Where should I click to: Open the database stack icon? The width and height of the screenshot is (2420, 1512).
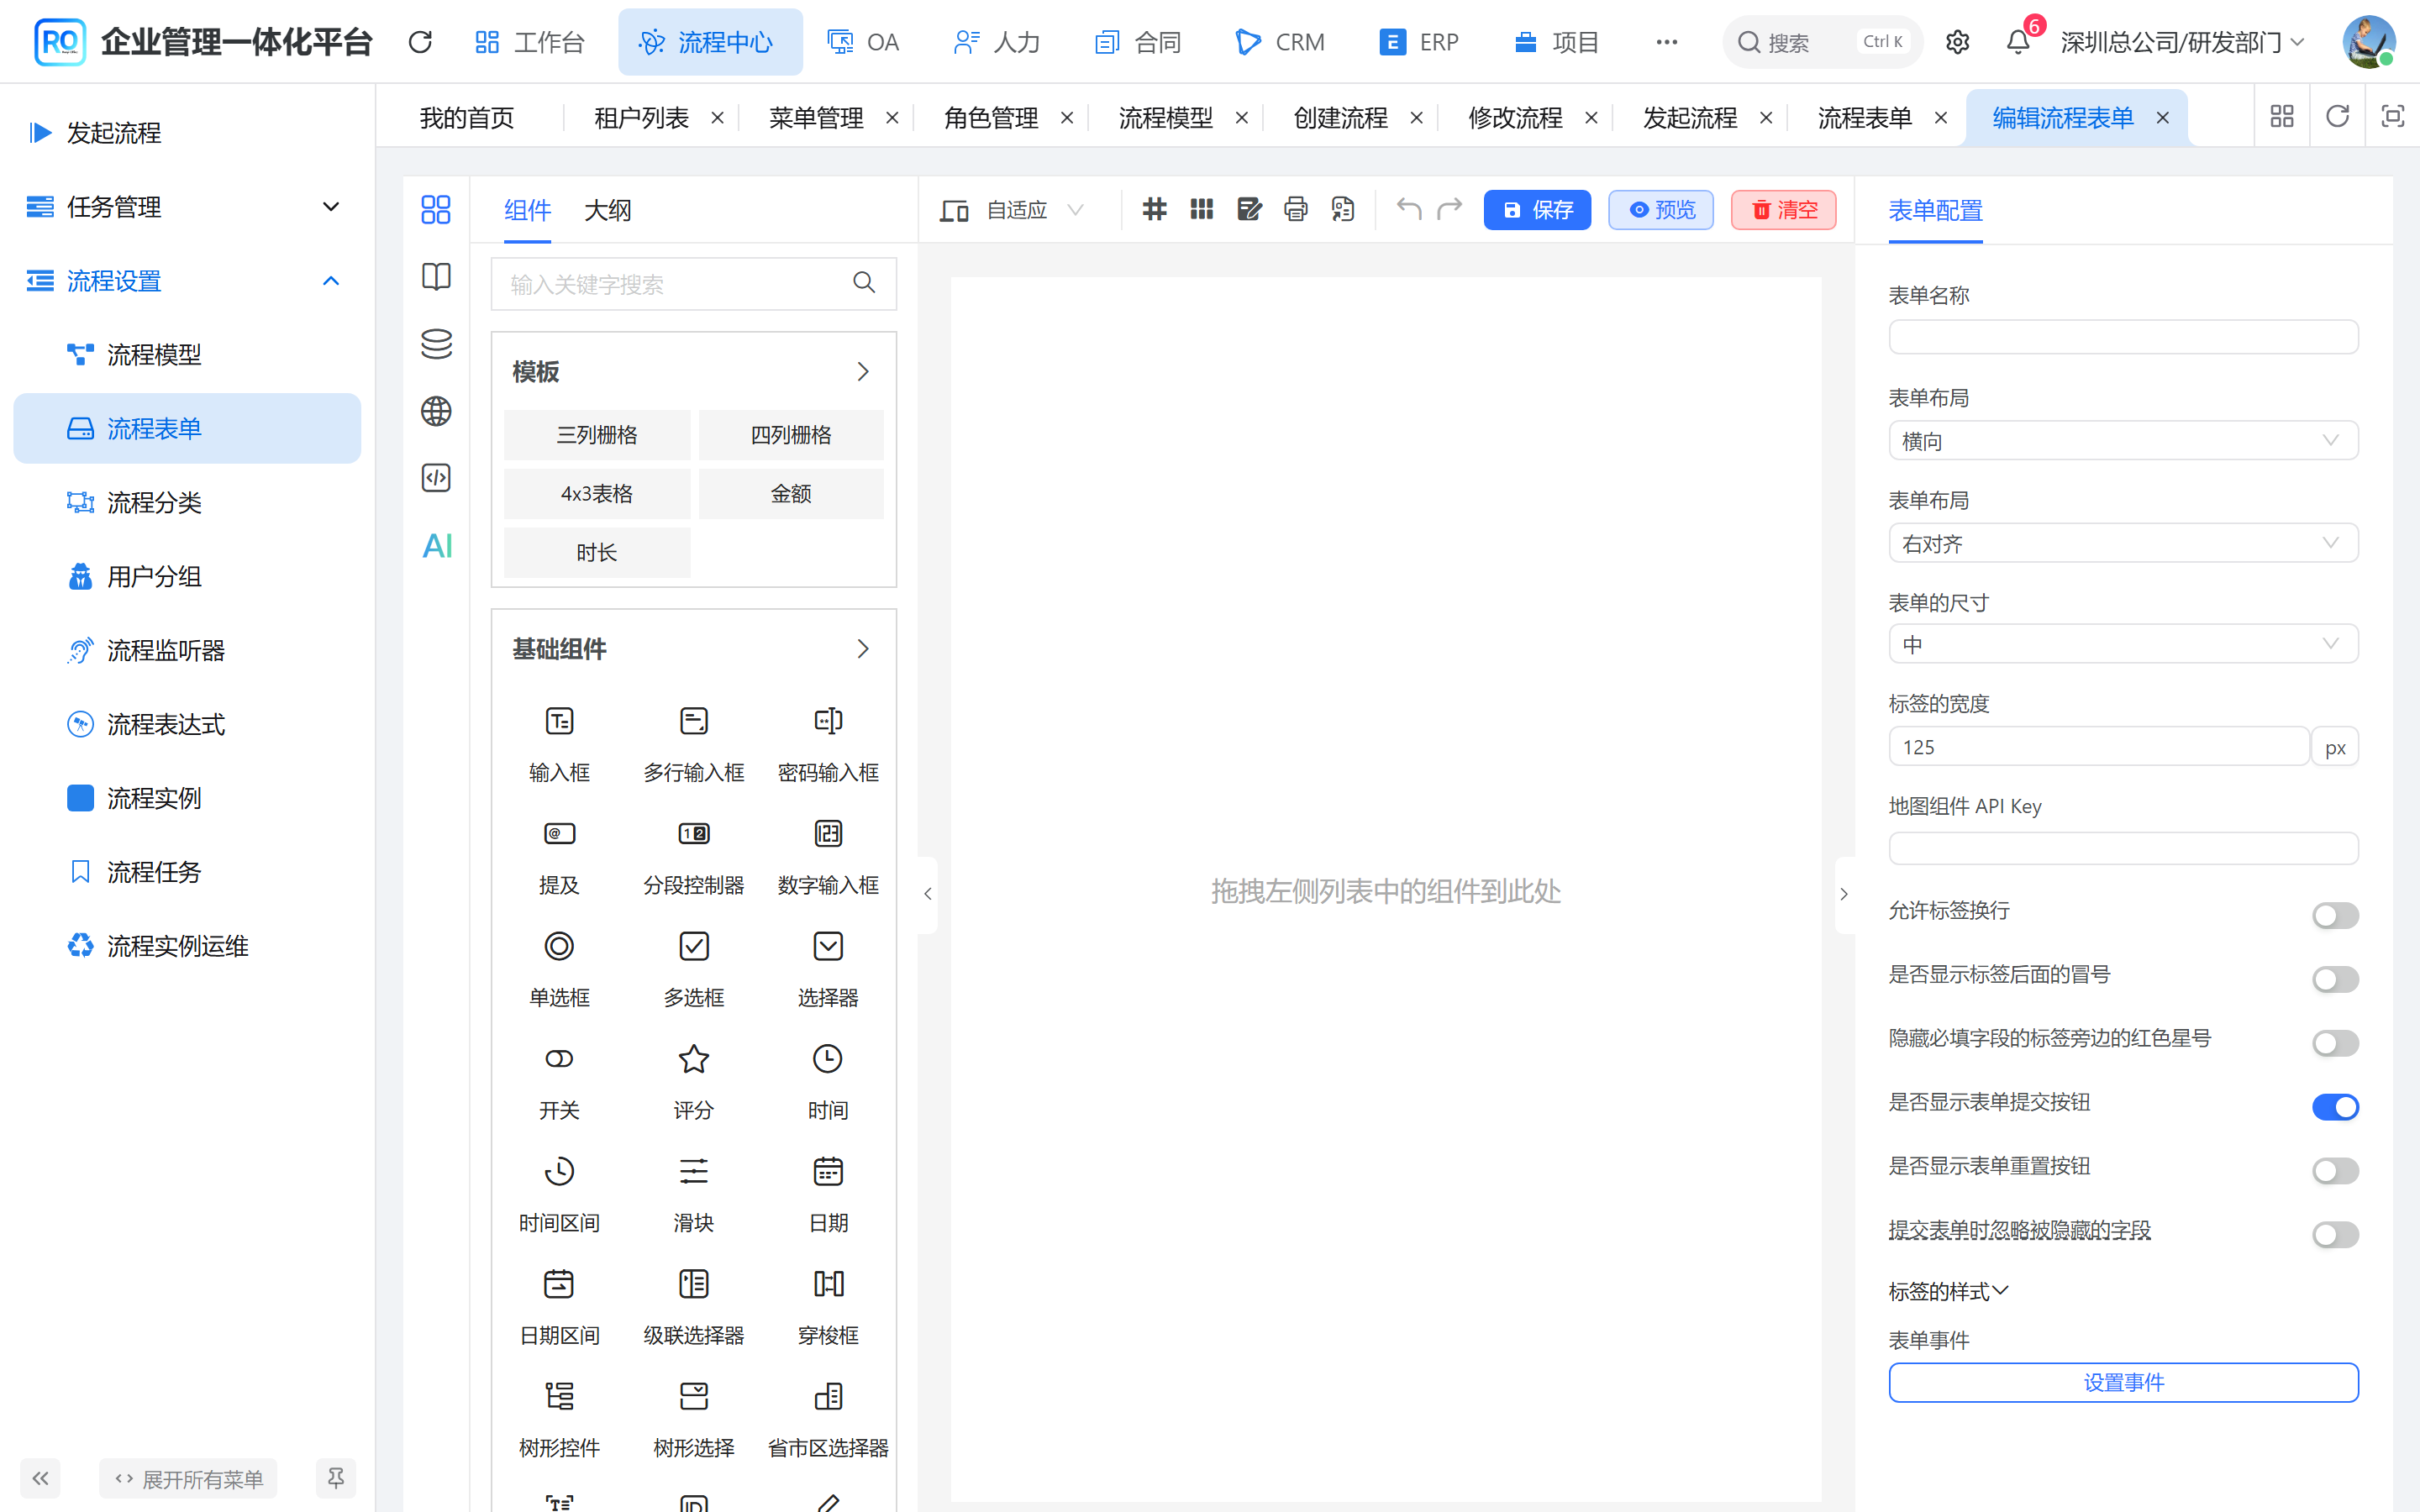coord(437,343)
